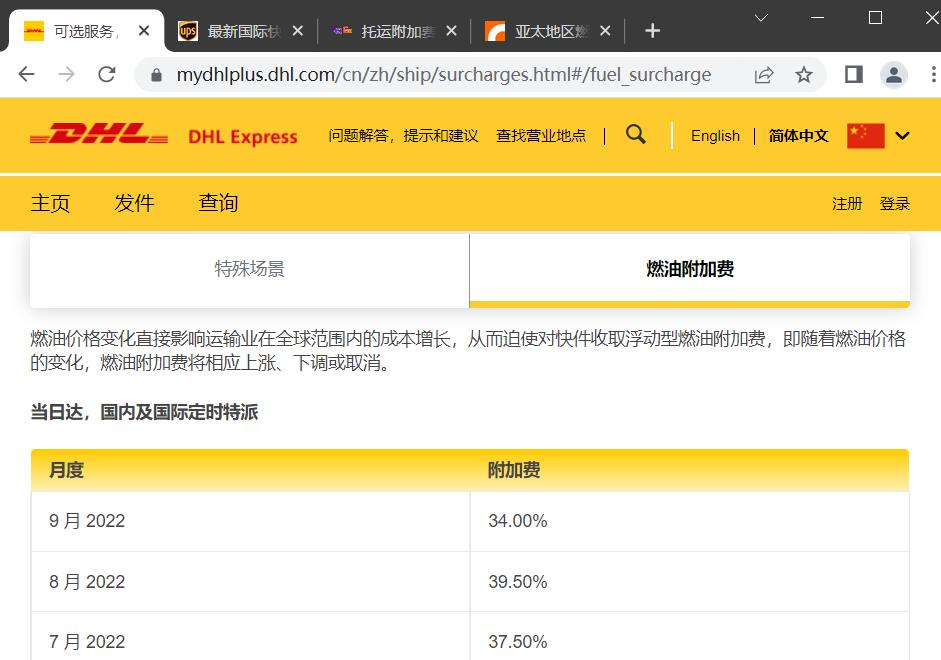Image resolution: width=941 pixels, height=660 pixels.
Task: Switch to the UPS 最新国际快 tab
Action: pyautogui.click(x=240, y=31)
